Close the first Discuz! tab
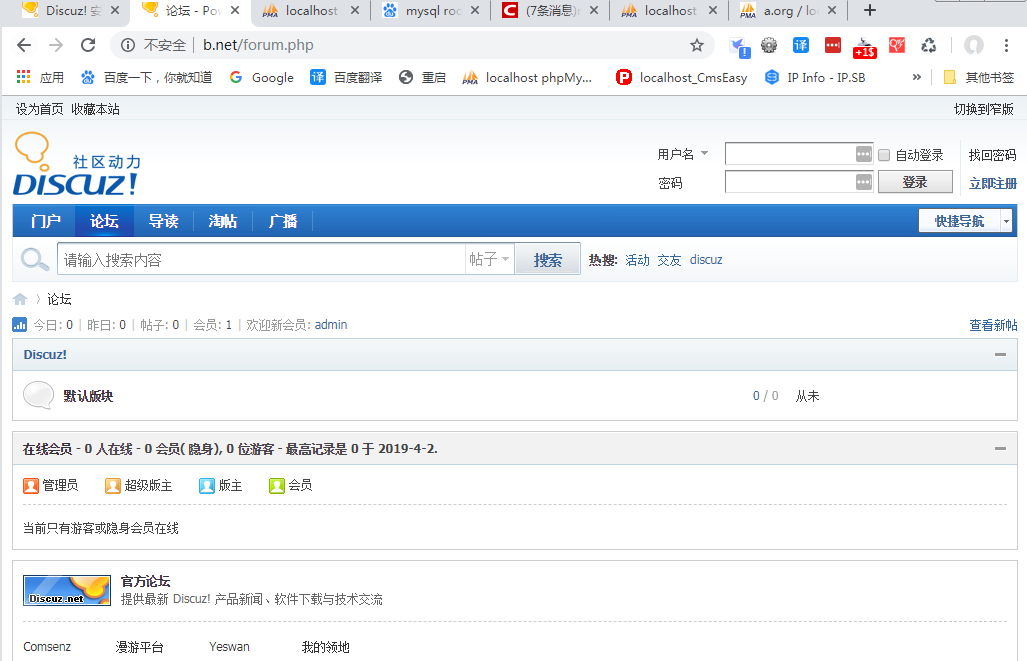1027x661 pixels. (x=115, y=10)
